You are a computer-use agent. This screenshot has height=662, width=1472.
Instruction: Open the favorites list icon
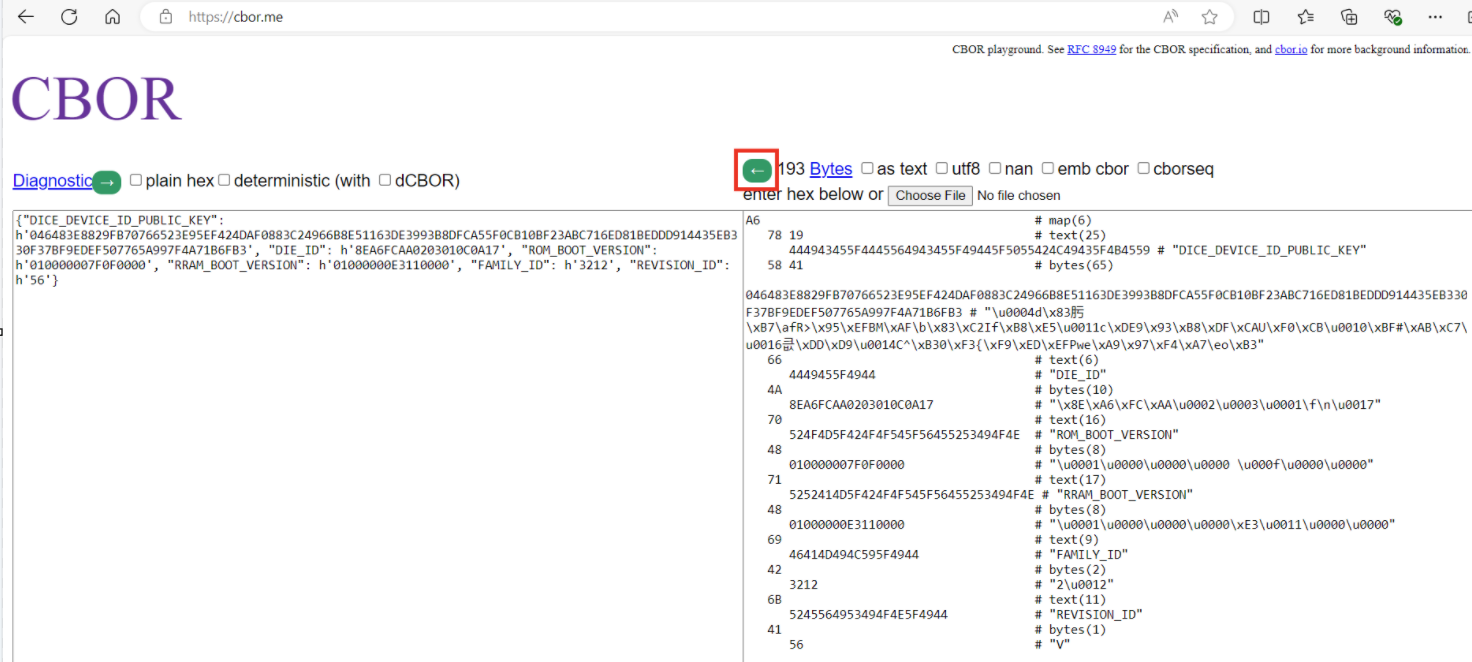[1306, 17]
